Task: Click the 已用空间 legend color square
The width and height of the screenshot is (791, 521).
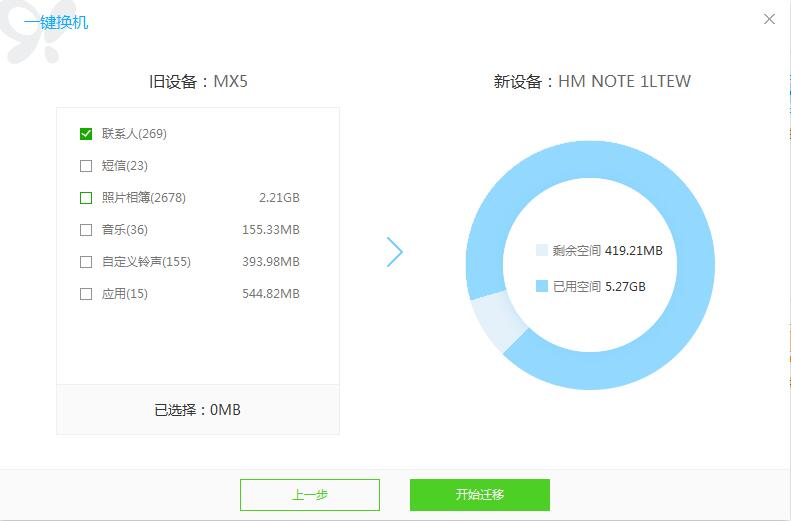Action: [x=542, y=286]
